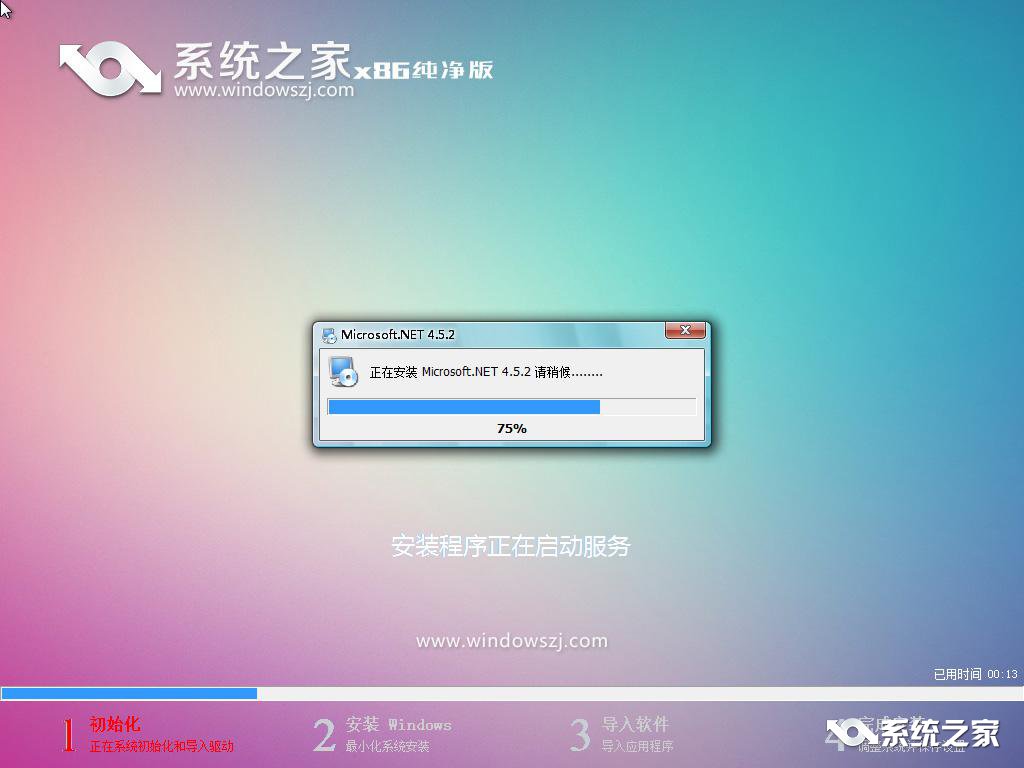
Task: Click the blue overall progress bar
Action: [130, 692]
